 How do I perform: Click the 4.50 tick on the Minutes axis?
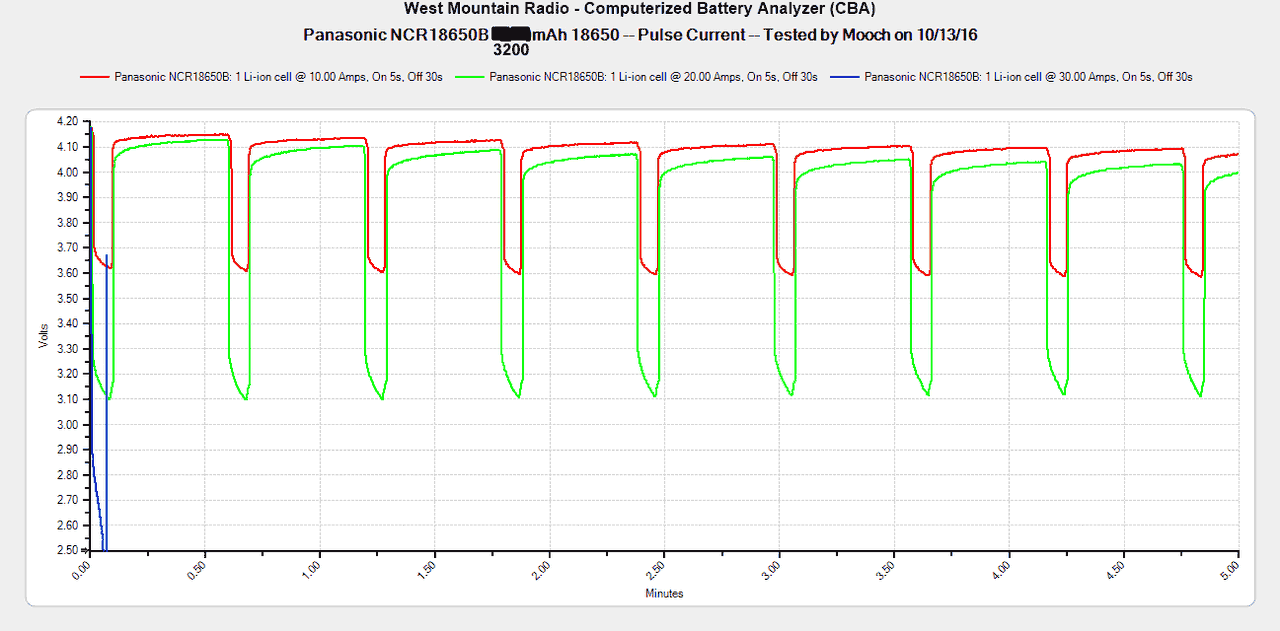point(1118,569)
